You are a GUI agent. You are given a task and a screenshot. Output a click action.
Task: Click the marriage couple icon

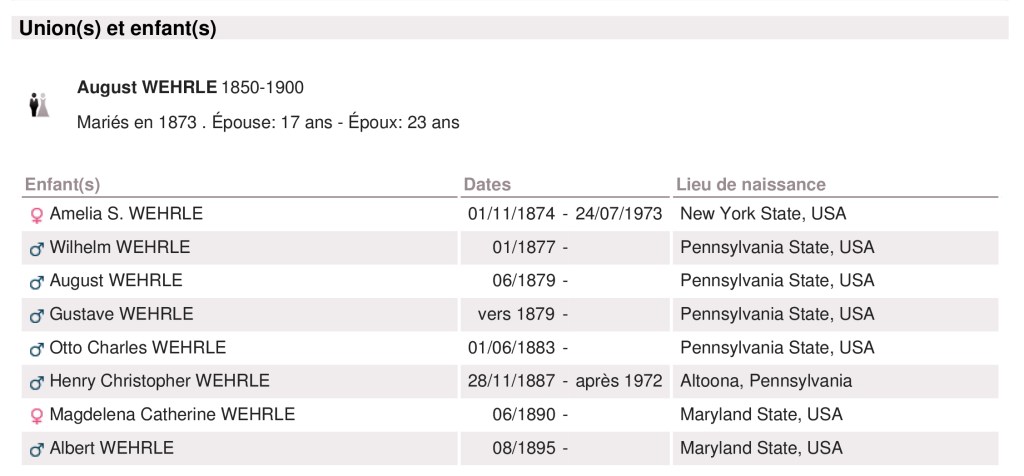(x=38, y=105)
